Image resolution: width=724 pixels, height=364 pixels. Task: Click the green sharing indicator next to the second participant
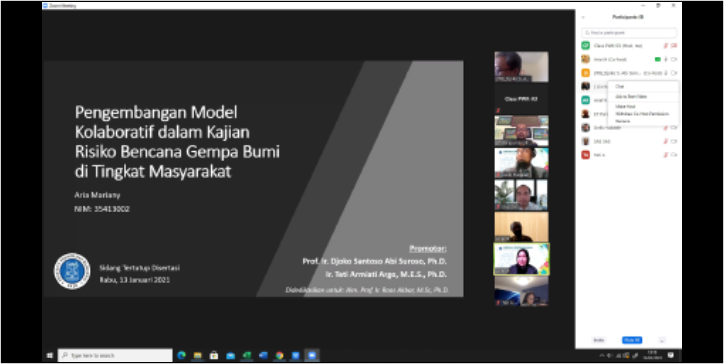[658, 59]
